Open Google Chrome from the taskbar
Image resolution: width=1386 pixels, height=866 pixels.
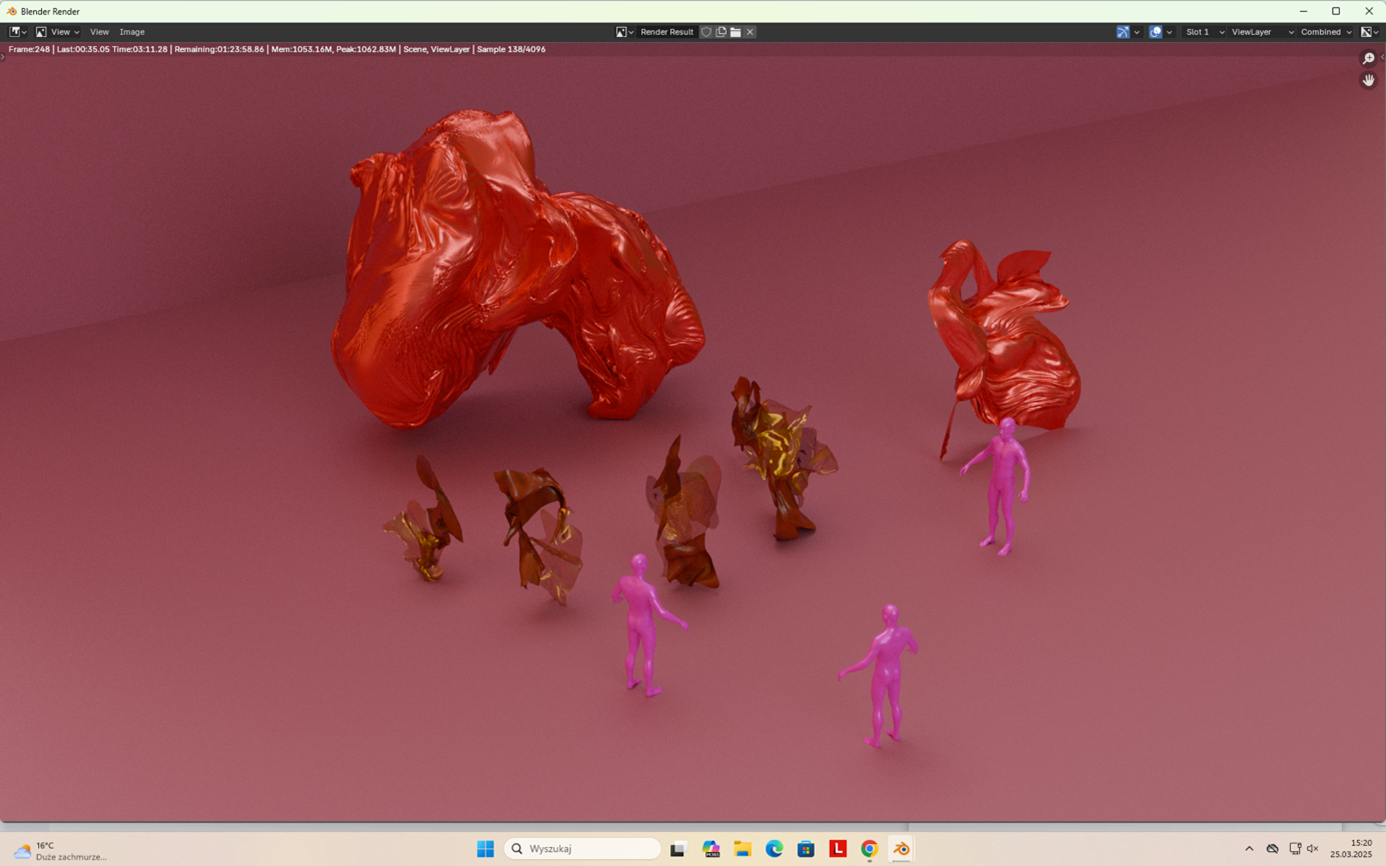(869, 849)
